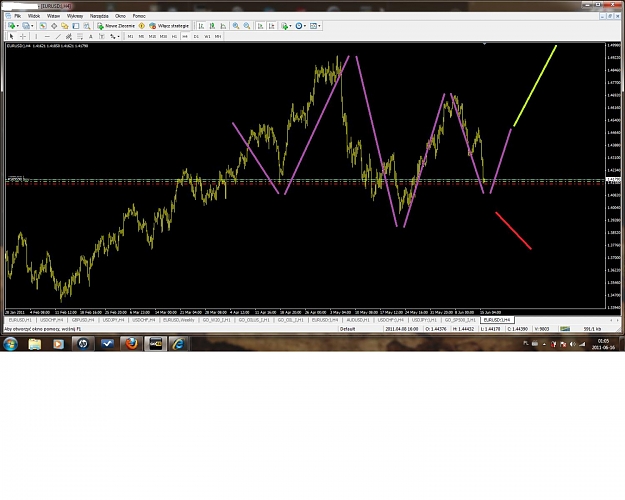Open MetaEditor yellow diamond icon
Screen dimensions: 625x500
click(142, 26)
